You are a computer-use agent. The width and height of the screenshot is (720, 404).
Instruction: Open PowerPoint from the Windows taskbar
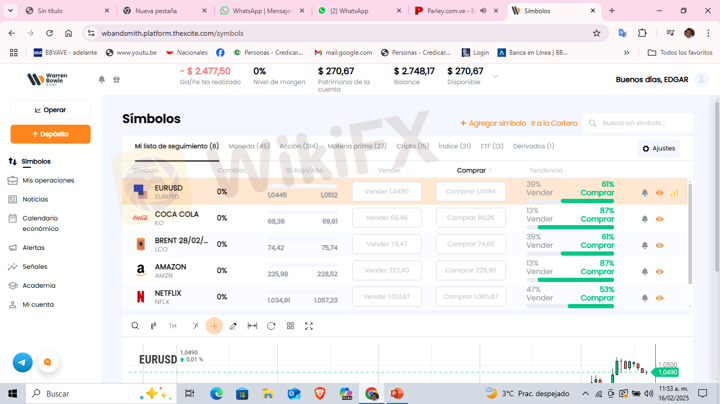point(397,393)
